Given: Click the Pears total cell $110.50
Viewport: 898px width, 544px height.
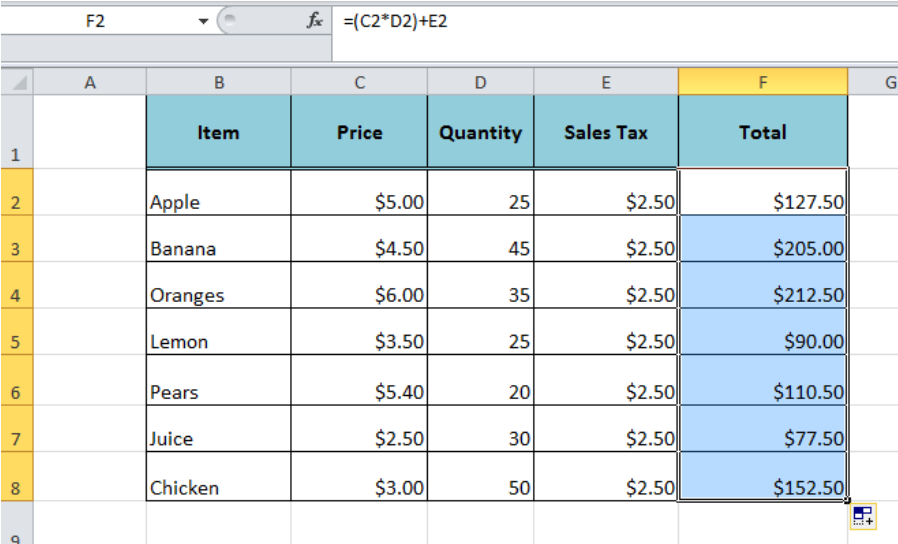Looking at the screenshot, I should [x=762, y=392].
